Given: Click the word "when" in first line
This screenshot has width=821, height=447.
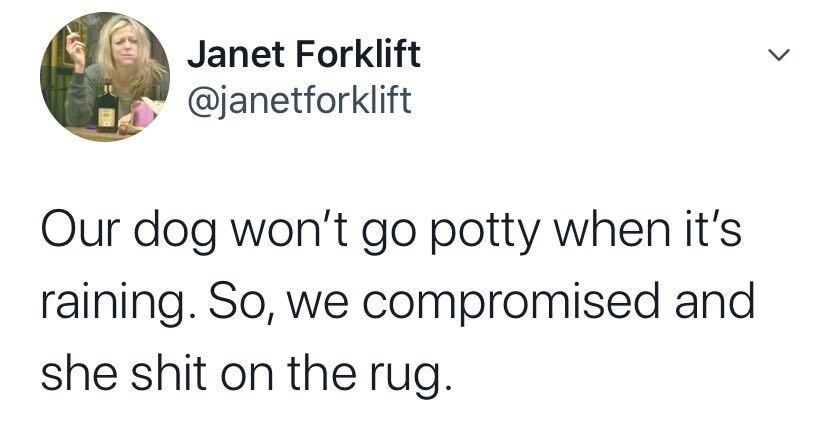Looking at the screenshot, I should 612,230.
